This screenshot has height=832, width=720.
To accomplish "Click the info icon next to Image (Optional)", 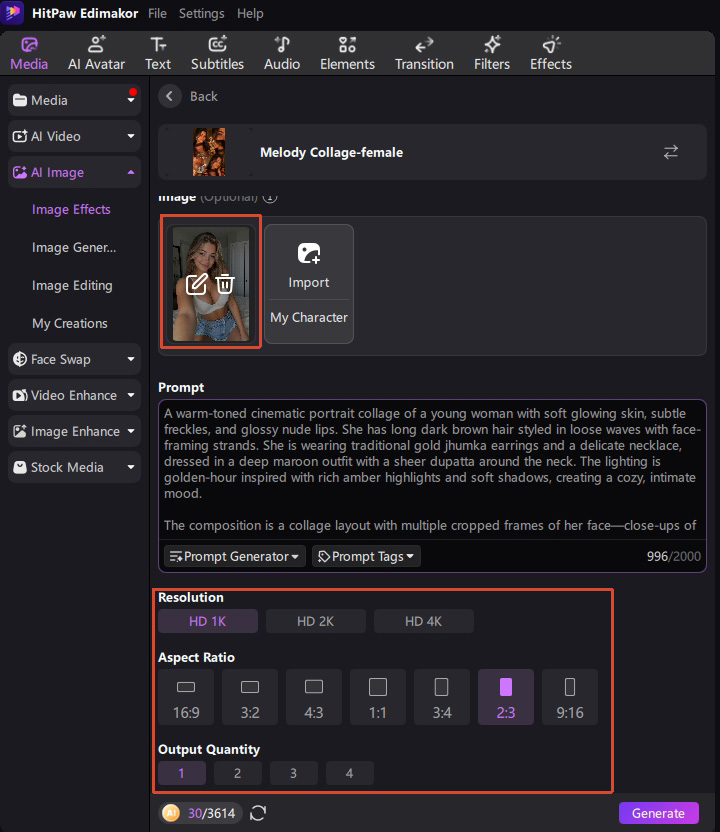I will pyautogui.click(x=270, y=197).
